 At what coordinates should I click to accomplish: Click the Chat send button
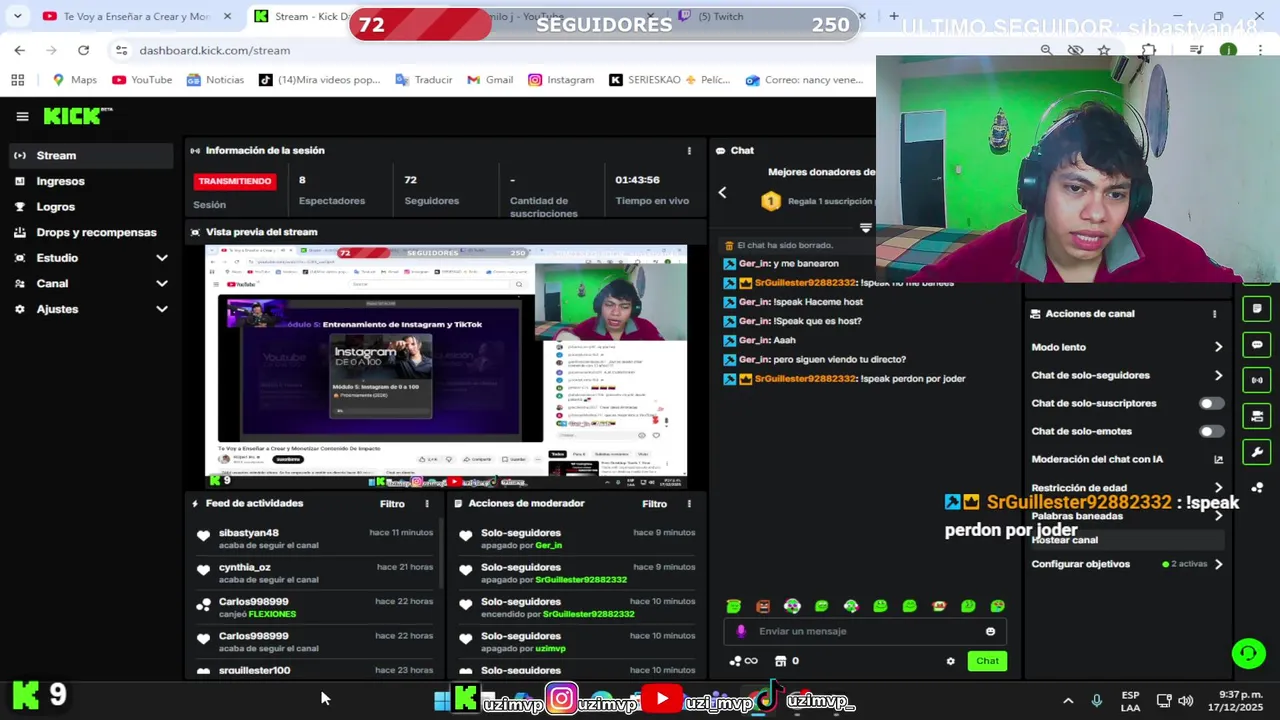[987, 661]
